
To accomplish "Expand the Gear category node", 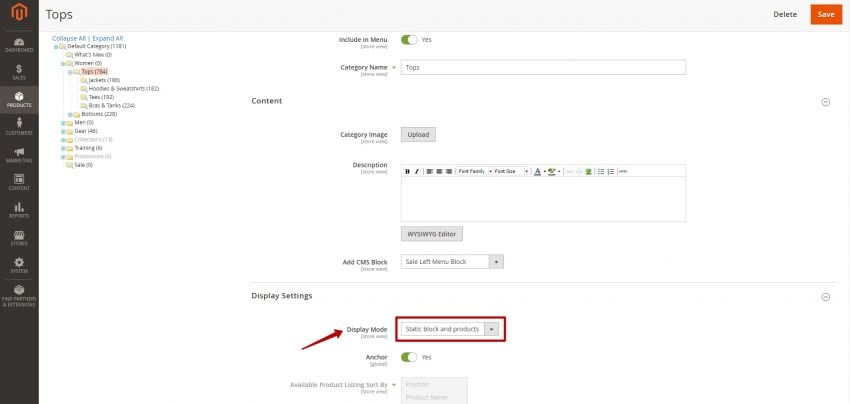I will pyautogui.click(x=63, y=131).
